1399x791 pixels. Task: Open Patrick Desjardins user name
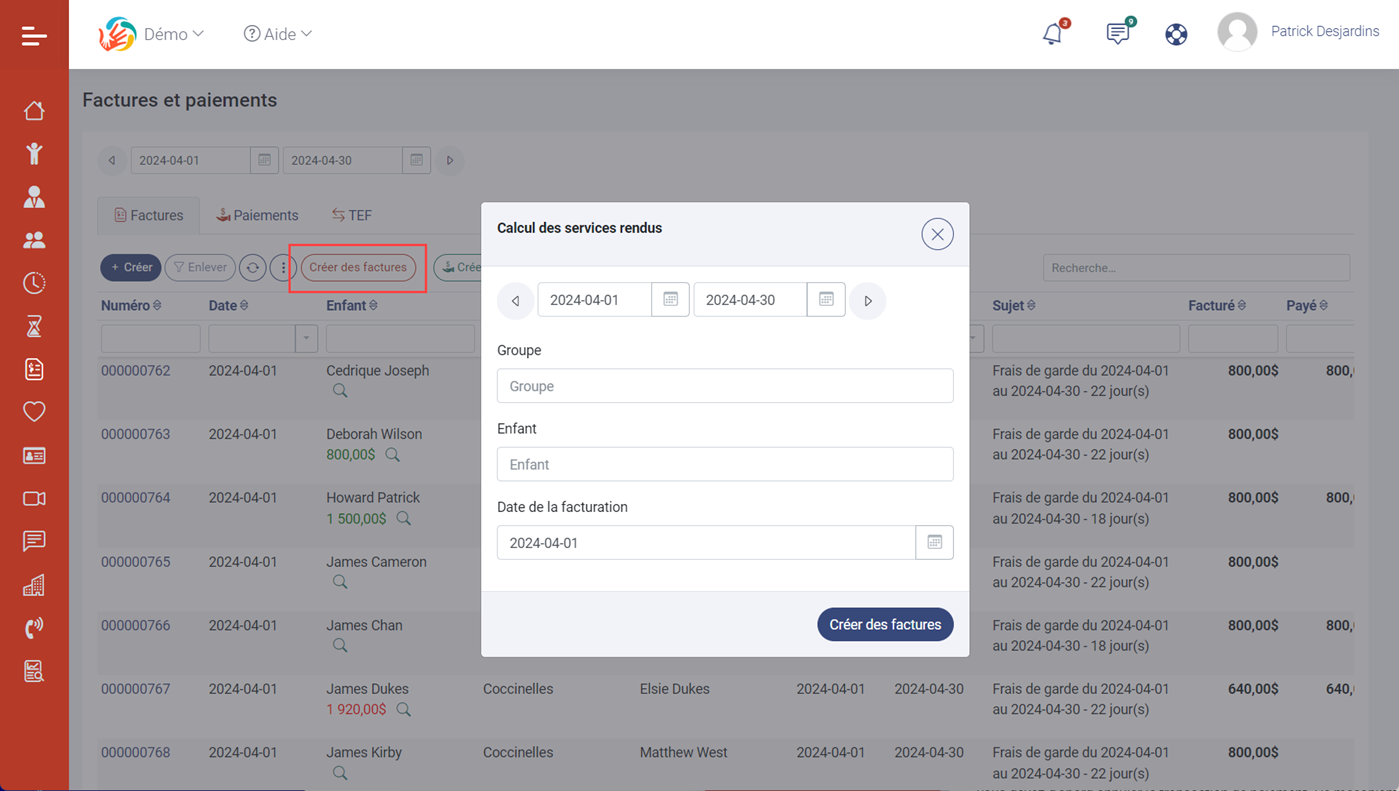click(x=1325, y=32)
